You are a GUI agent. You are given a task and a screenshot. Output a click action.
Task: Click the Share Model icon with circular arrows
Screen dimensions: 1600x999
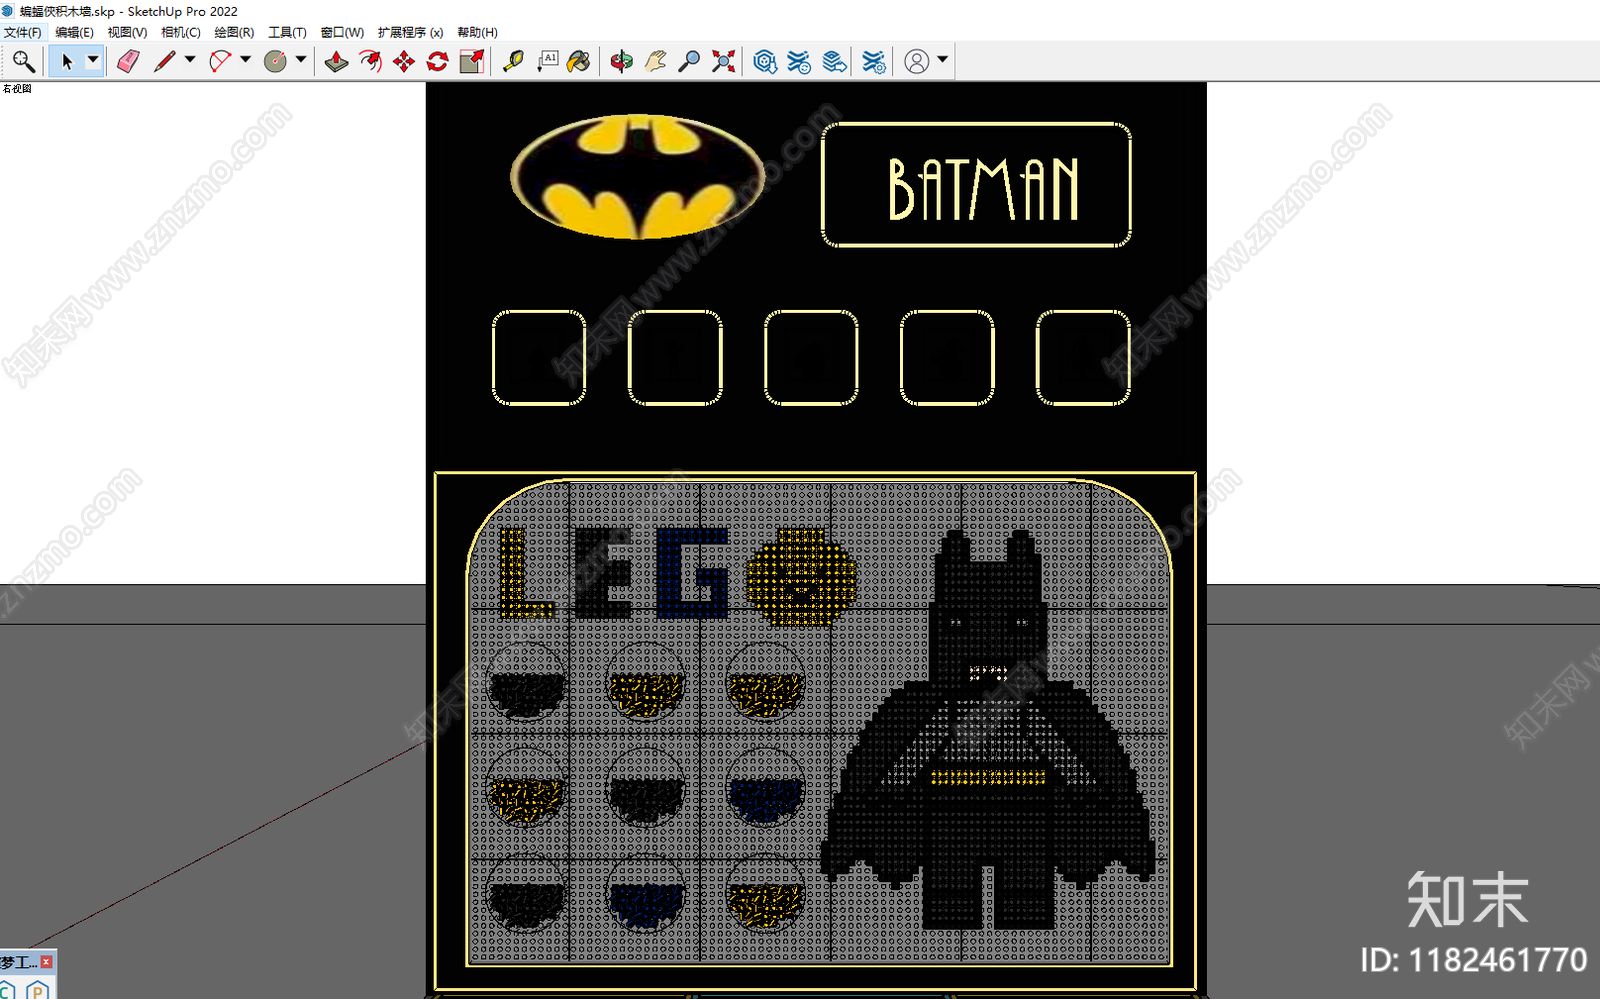pos(799,62)
